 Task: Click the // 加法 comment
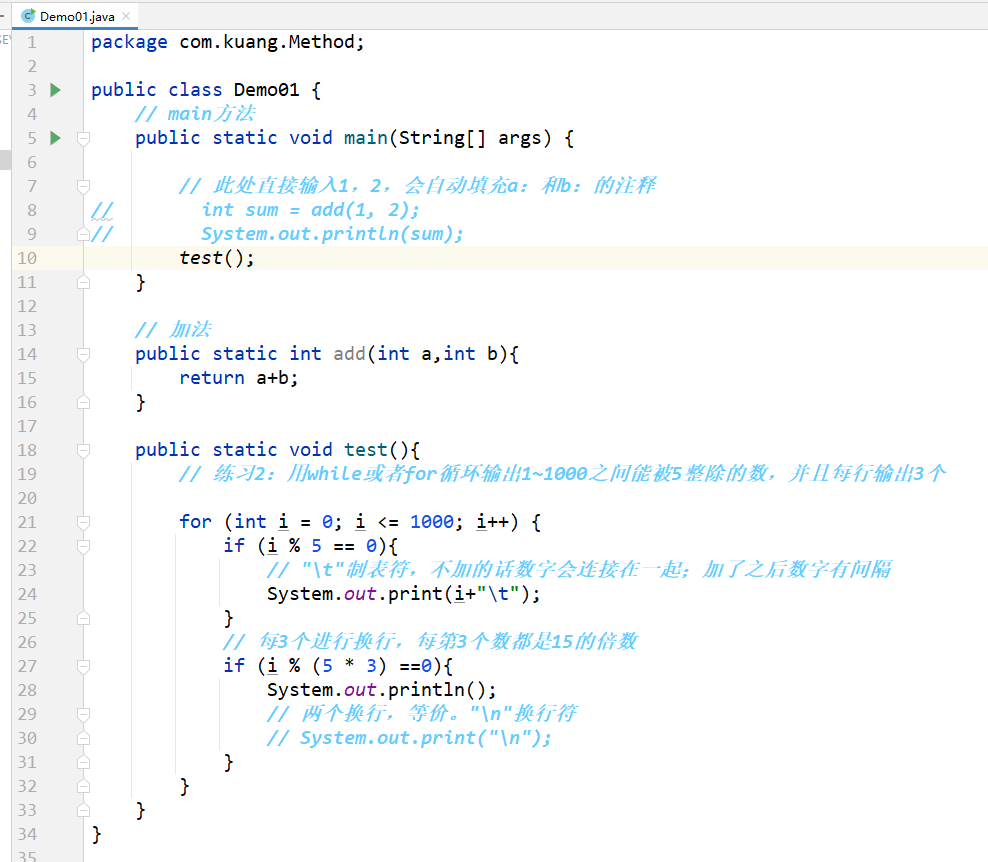tap(173, 330)
